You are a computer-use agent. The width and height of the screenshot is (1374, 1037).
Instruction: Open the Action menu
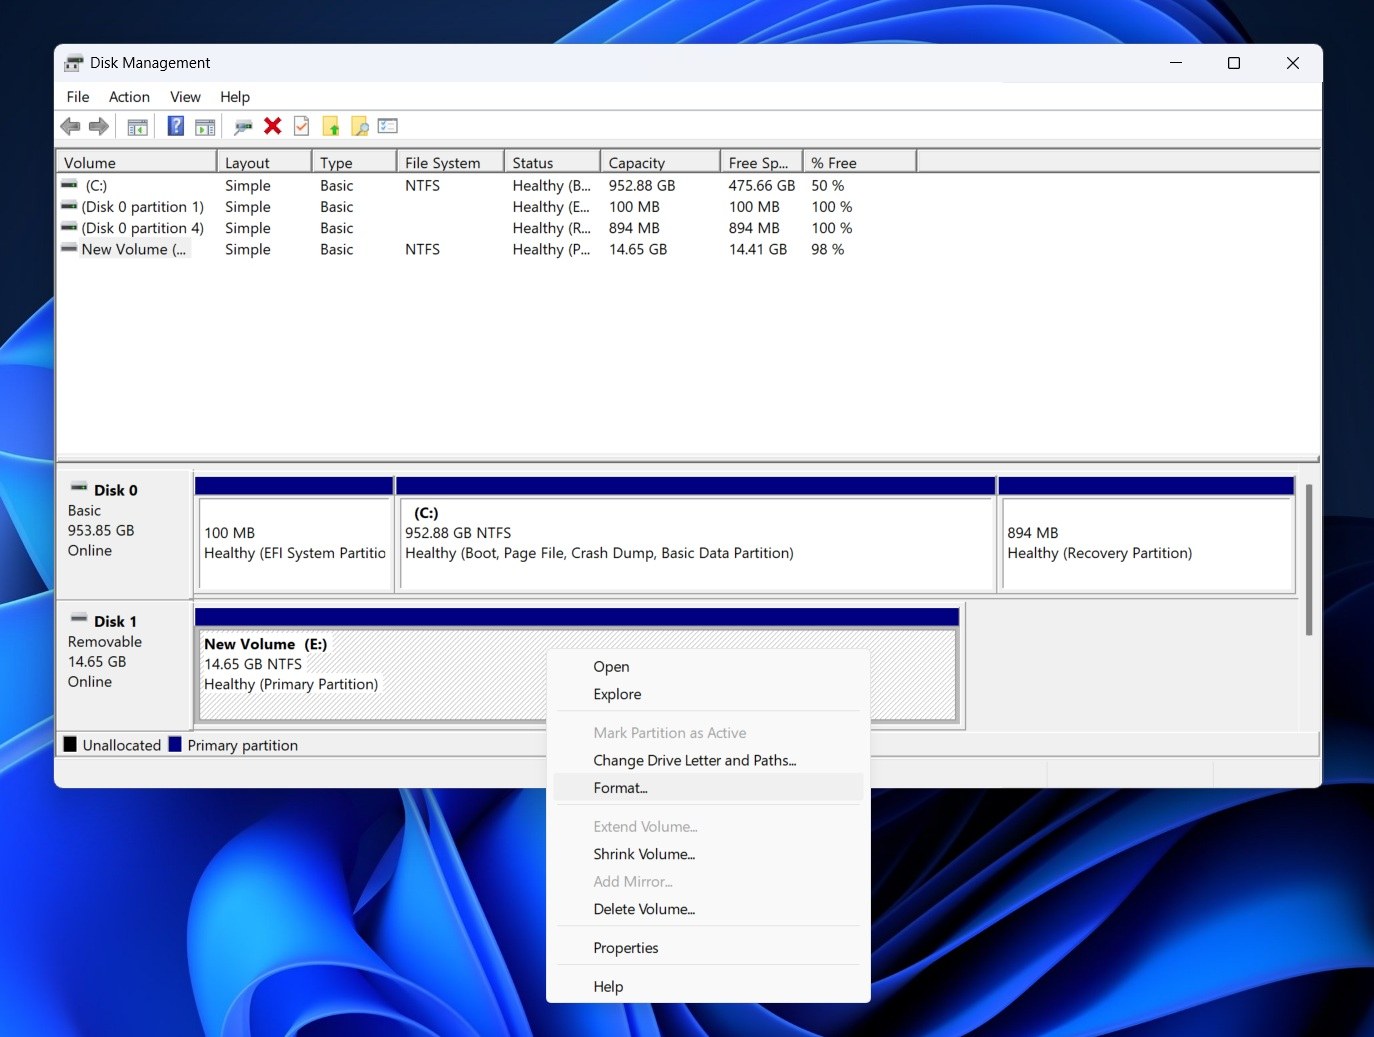point(129,97)
